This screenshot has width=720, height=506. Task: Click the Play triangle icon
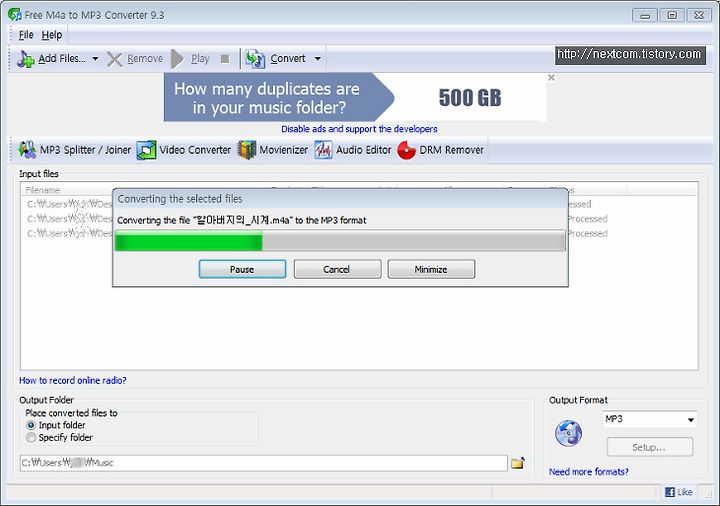(x=177, y=59)
